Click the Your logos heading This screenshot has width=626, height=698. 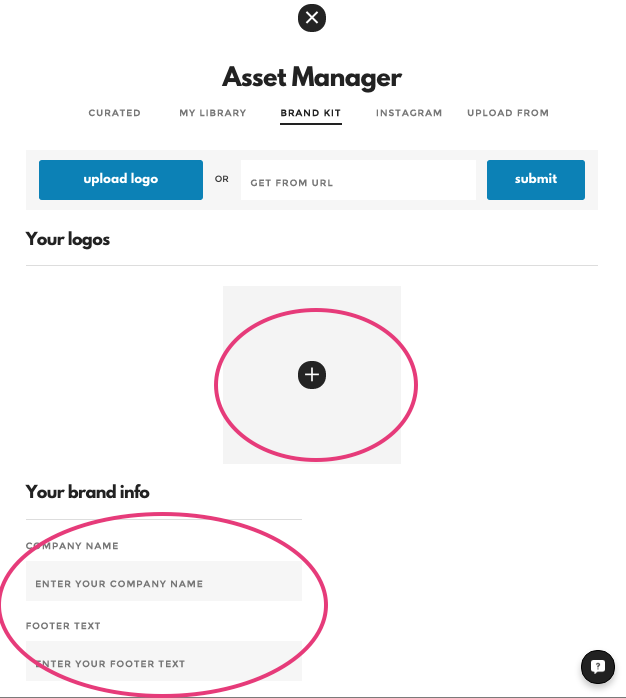click(68, 239)
